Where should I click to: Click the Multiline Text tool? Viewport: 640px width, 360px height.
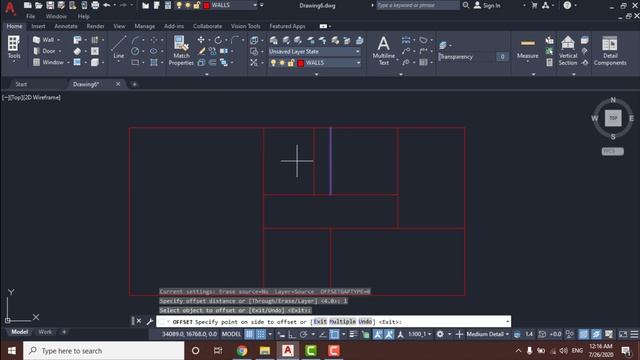coord(384,50)
